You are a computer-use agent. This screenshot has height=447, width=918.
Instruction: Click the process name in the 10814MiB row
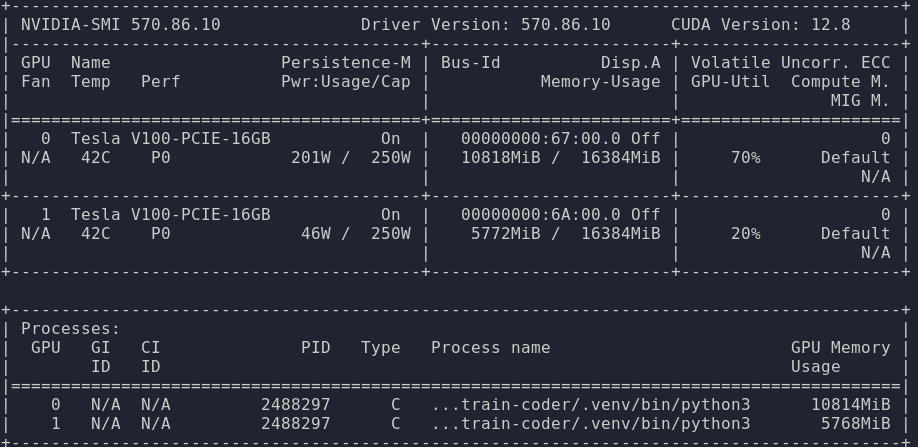[x=591, y=405]
